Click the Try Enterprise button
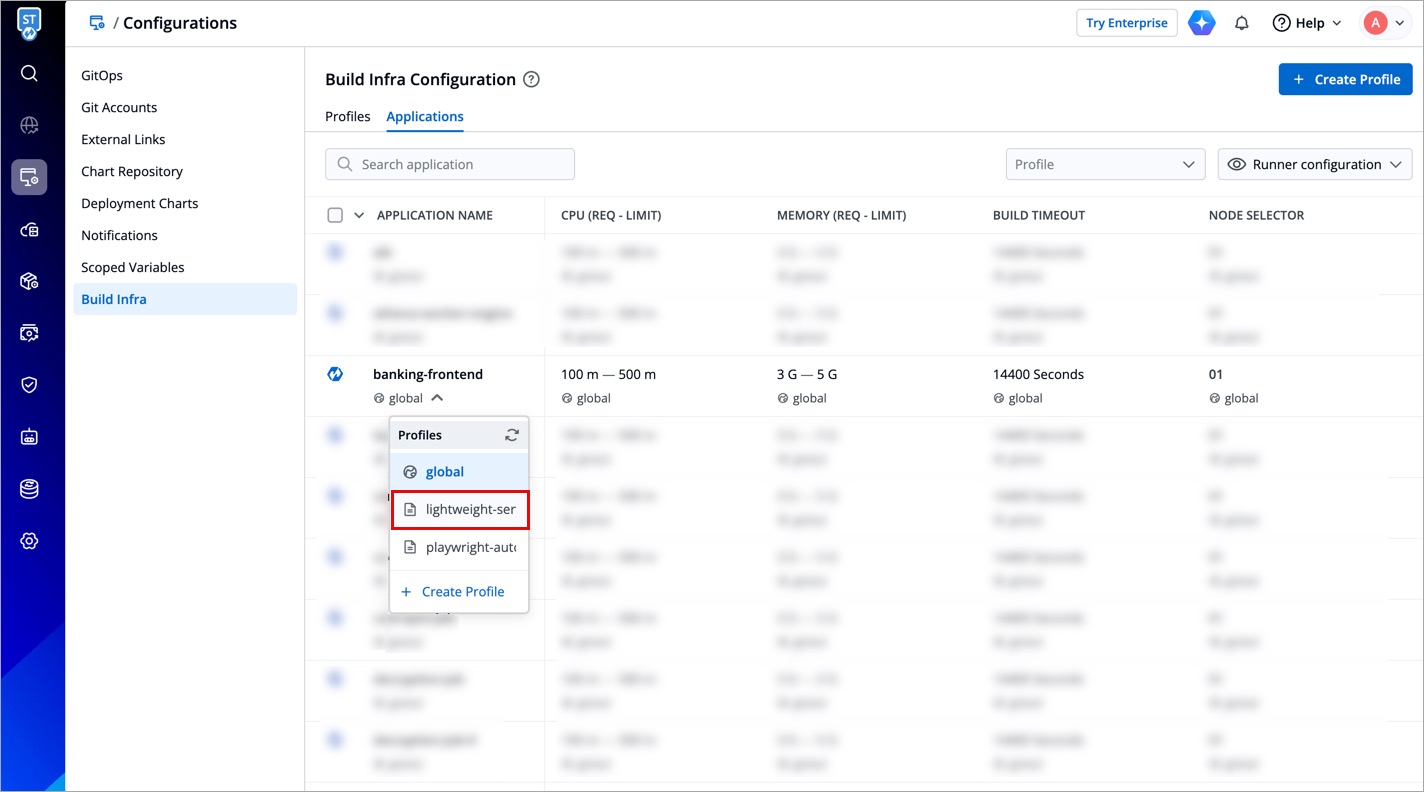Screen dimensions: 1424x792 [1126, 23]
